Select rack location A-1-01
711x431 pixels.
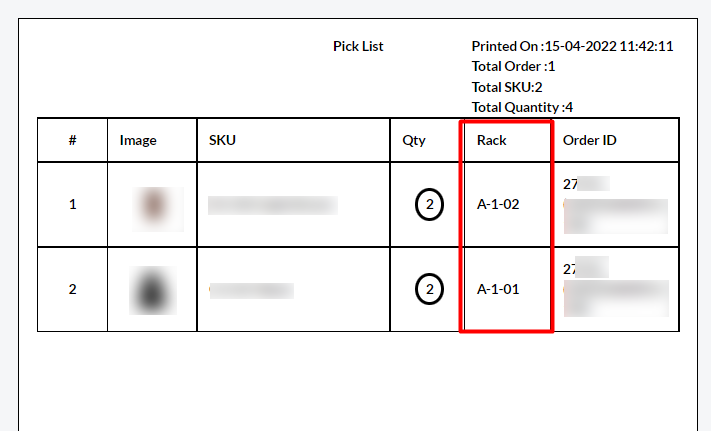498,289
